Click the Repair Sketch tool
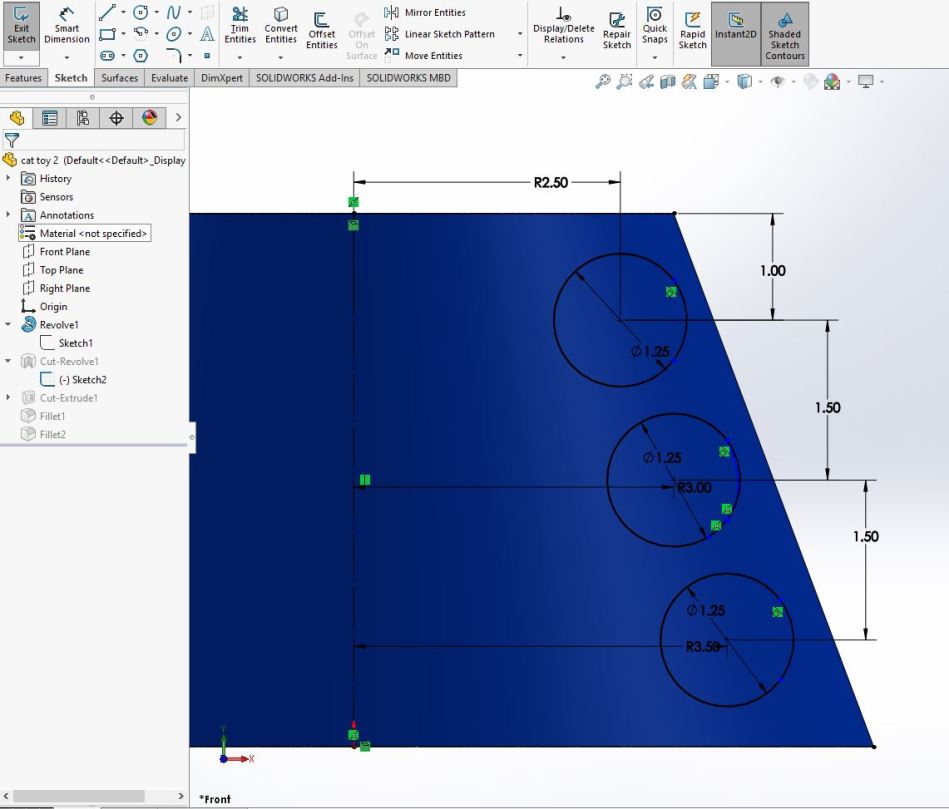Image resolution: width=949 pixels, height=809 pixels. pyautogui.click(x=617, y=30)
